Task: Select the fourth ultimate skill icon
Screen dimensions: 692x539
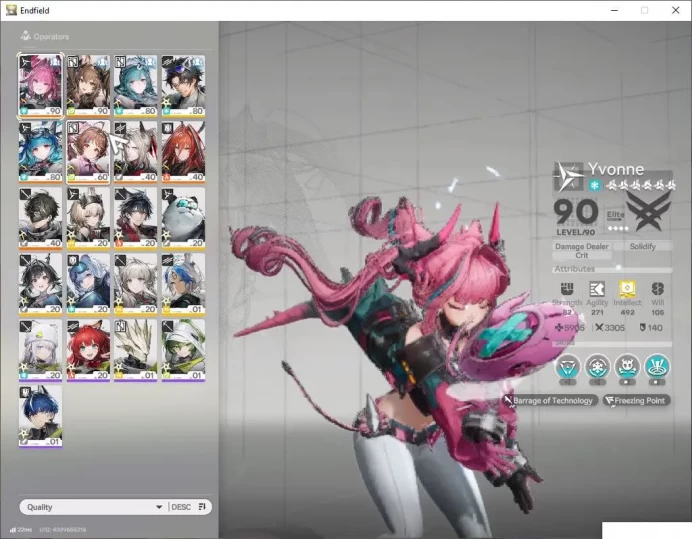Action: point(657,366)
